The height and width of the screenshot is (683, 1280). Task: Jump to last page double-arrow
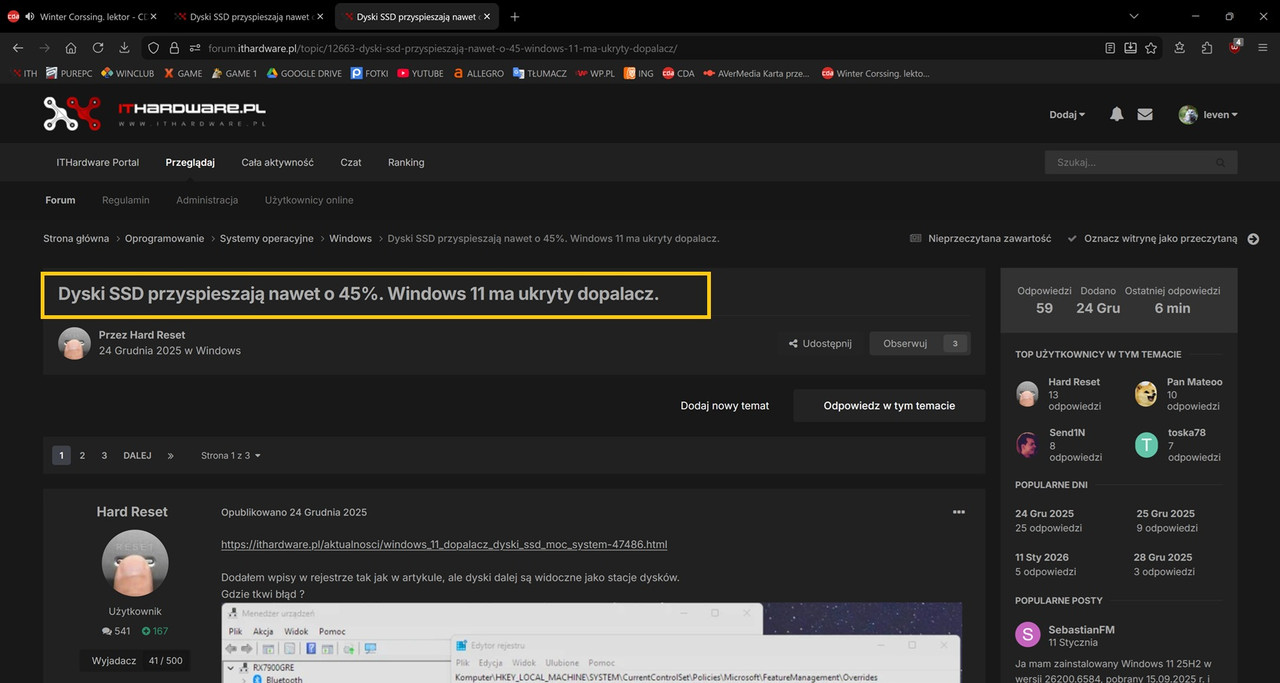point(171,455)
